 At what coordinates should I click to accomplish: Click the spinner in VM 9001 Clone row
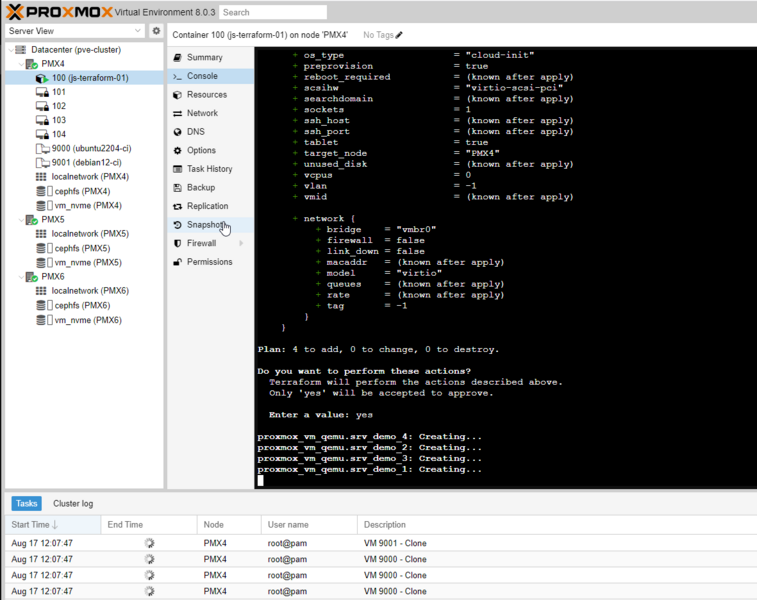point(150,543)
